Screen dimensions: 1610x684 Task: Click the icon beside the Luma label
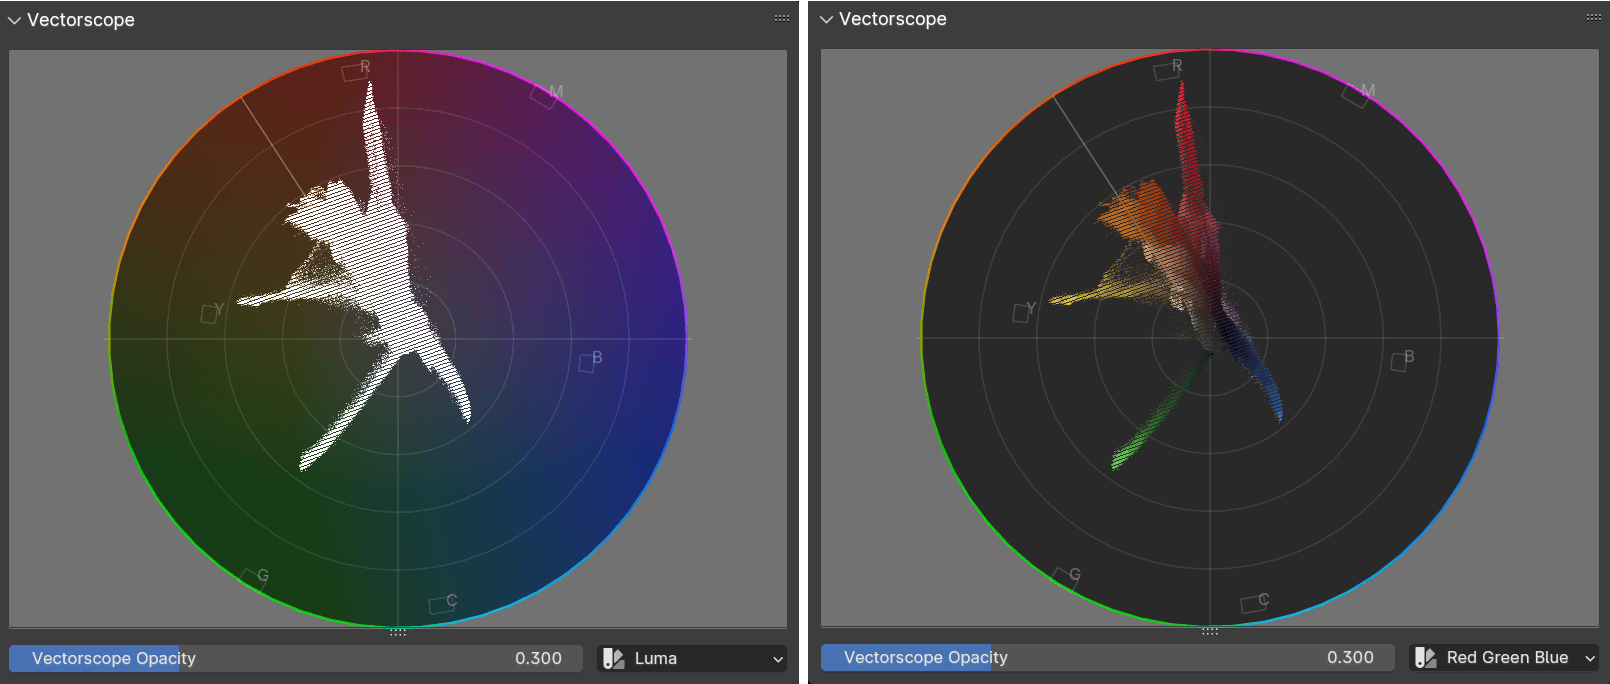point(614,658)
